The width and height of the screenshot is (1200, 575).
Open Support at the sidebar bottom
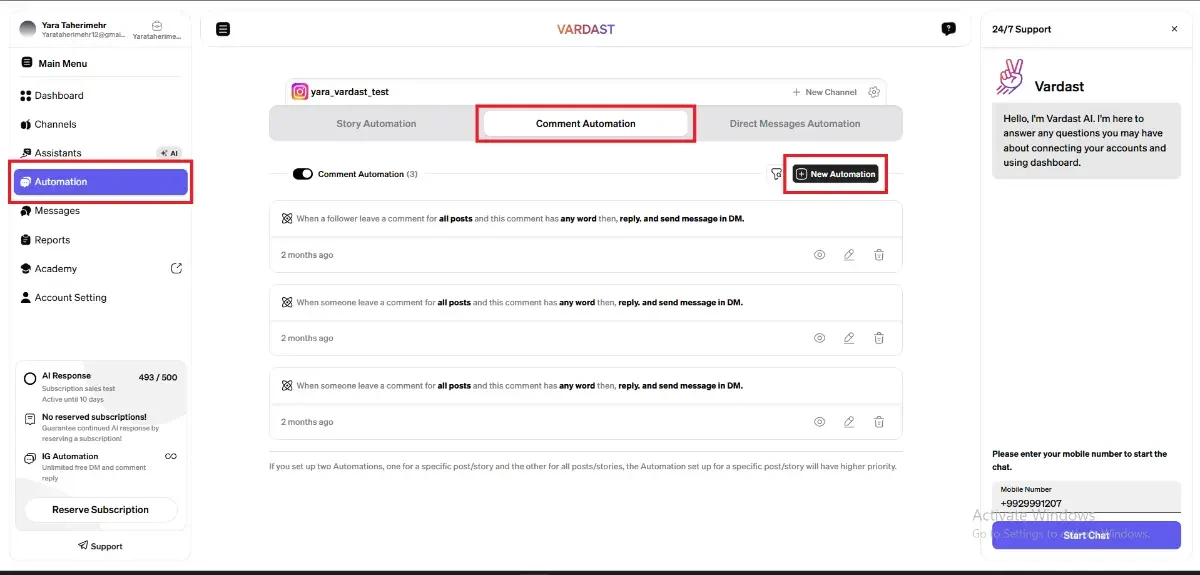[100, 546]
